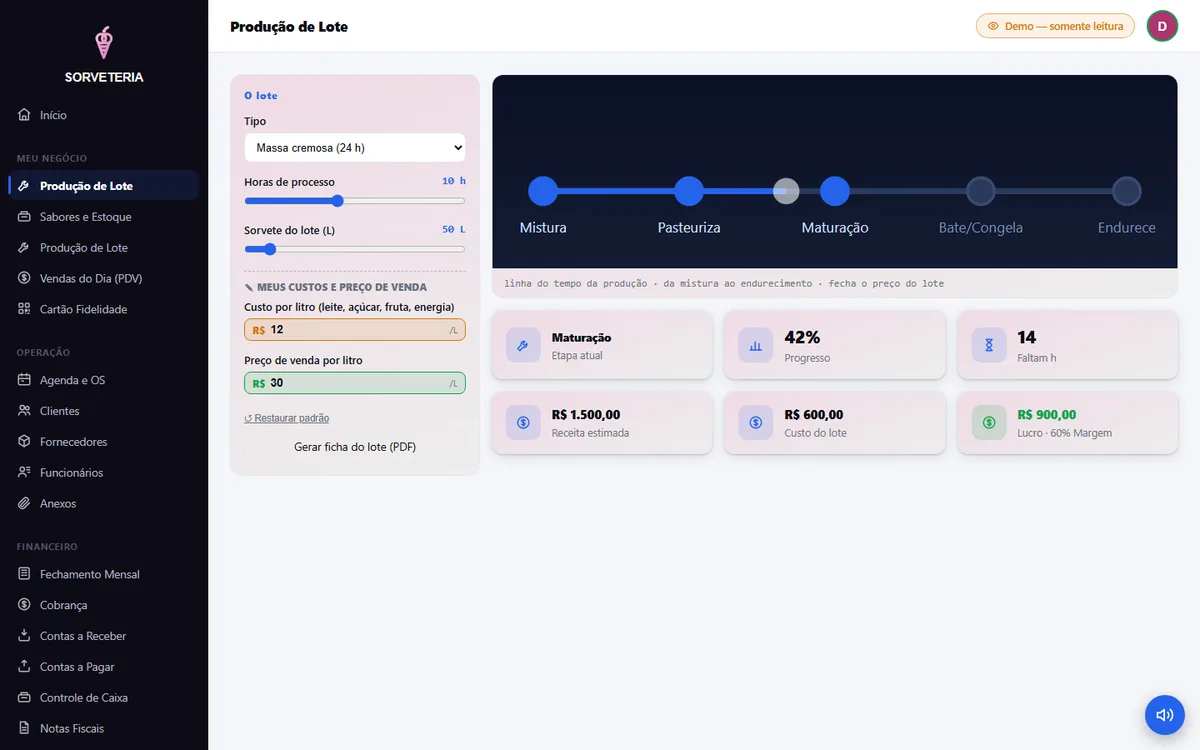Click the bar chart icon in Progresso card
1200x750 pixels.
[x=755, y=345]
